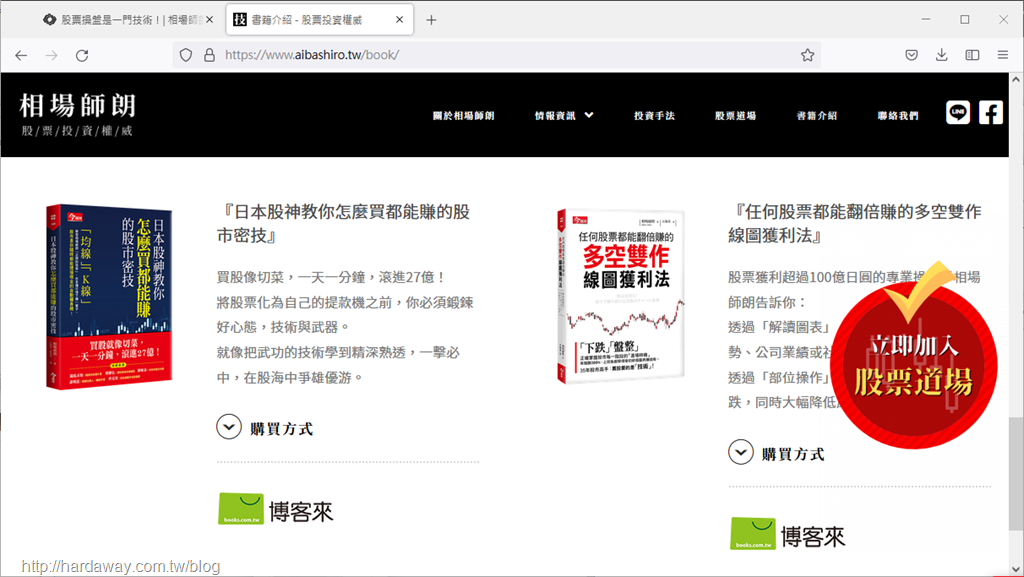Reload the current page
This screenshot has height=577, width=1024.
[x=82, y=55]
